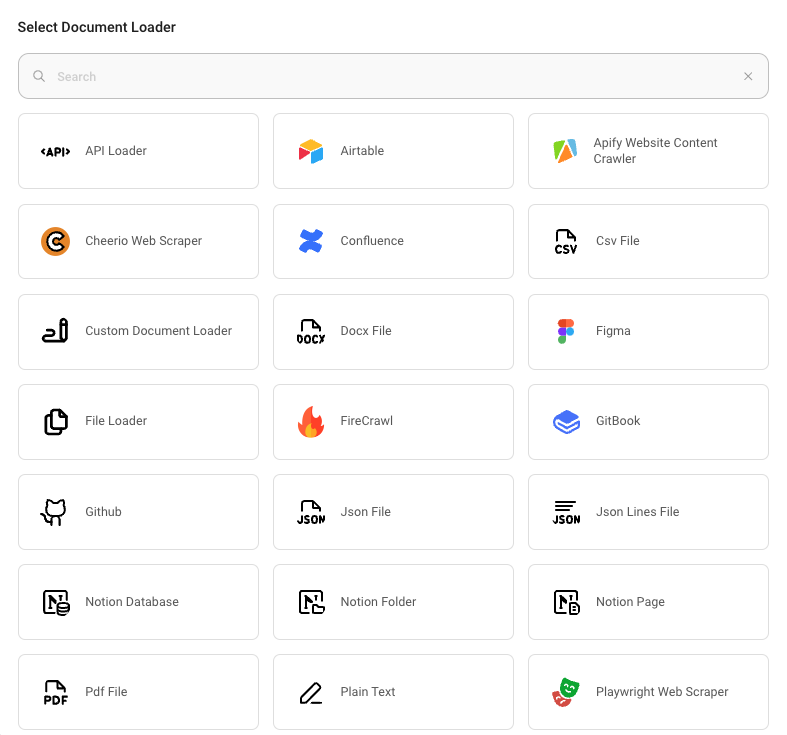
Task: Pick the File Loader label
Action: (116, 421)
